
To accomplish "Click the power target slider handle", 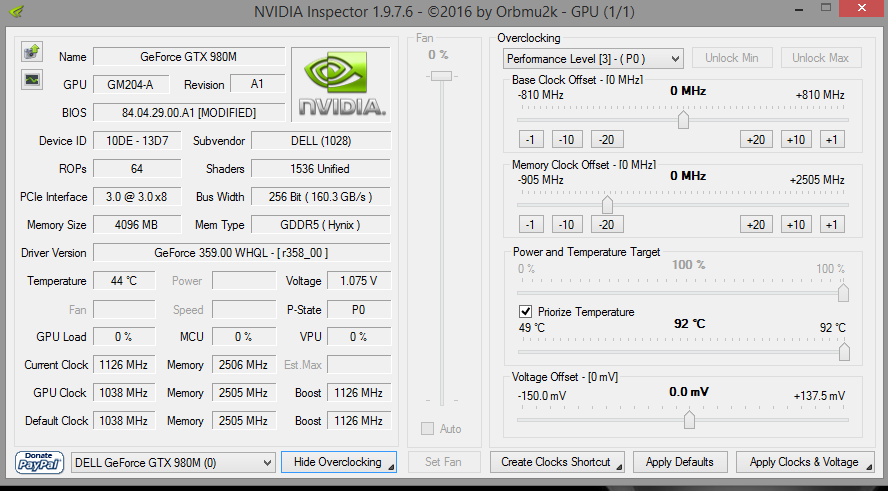I will click(843, 293).
